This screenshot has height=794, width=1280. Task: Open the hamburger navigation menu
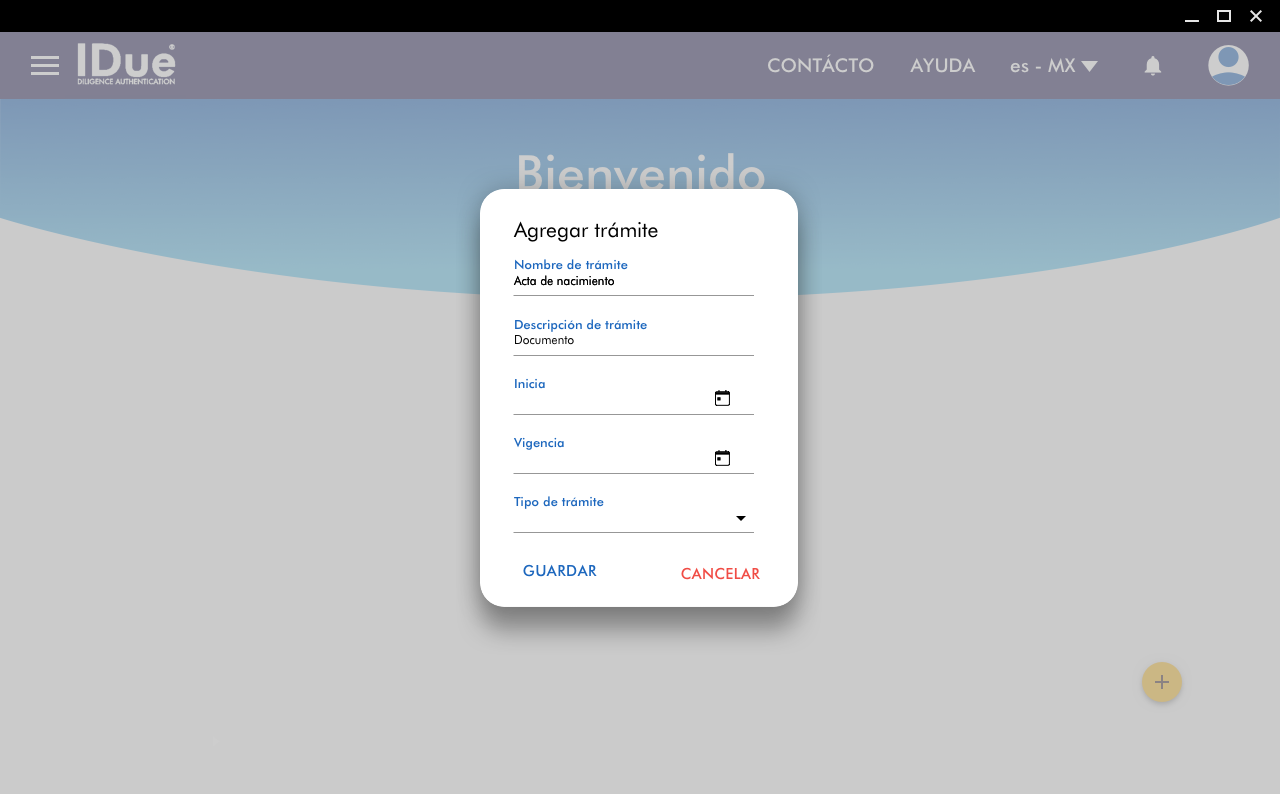(45, 66)
